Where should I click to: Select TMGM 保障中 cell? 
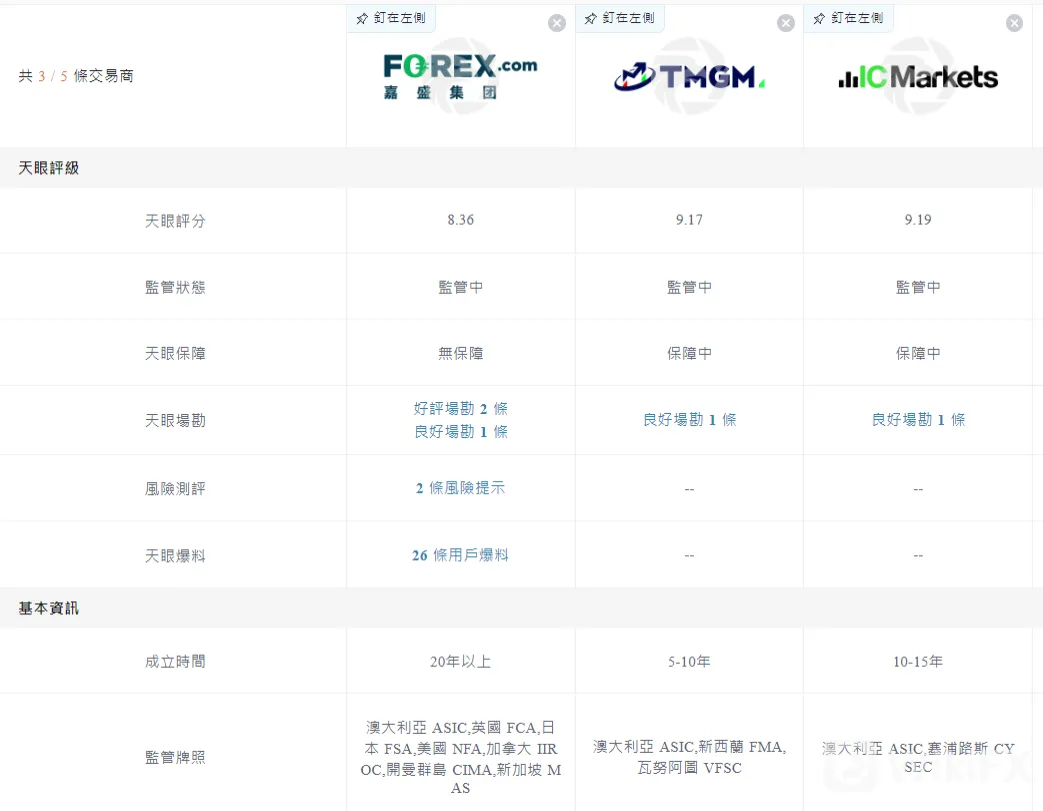(x=689, y=353)
